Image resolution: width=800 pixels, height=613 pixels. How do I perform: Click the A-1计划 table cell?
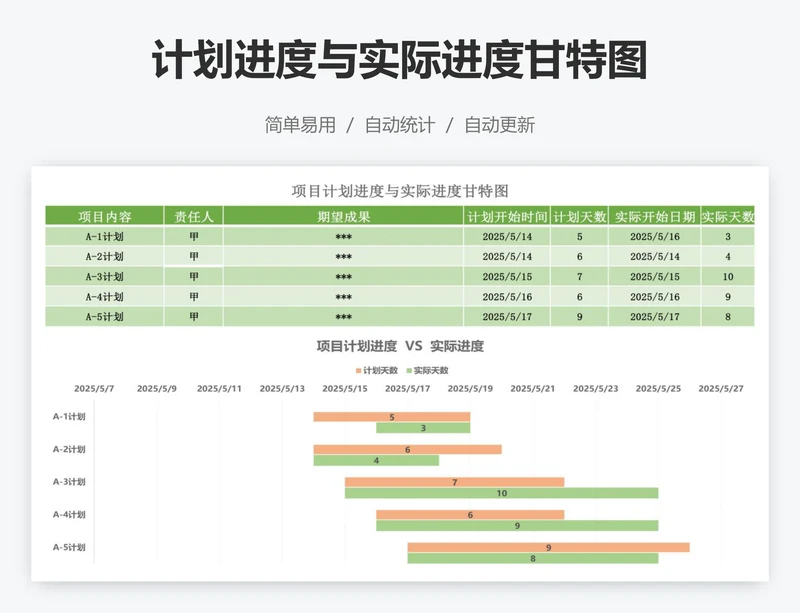pyautogui.click(x=105, y=236)
